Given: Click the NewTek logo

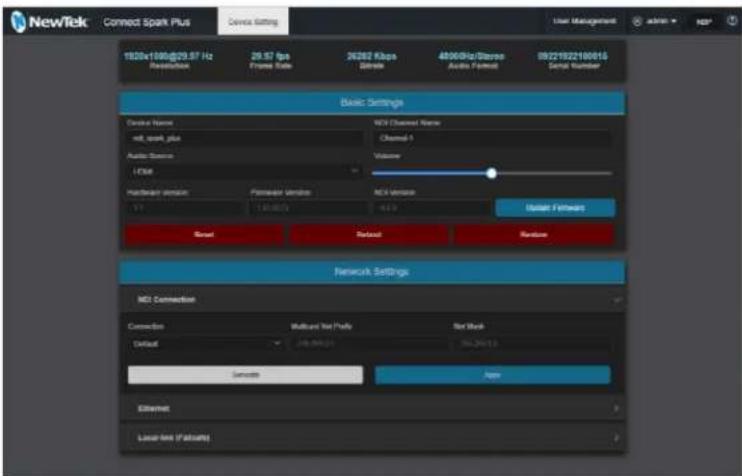Looking at the screenshot, I should 49,22.
